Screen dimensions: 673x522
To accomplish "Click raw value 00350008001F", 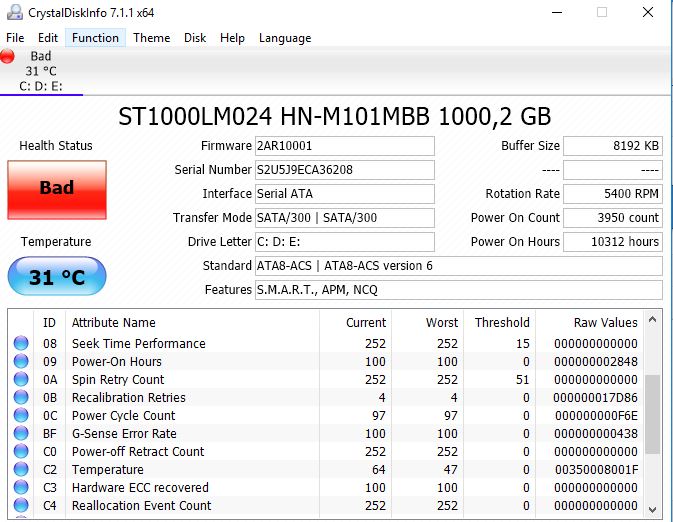I will click(x=596, y=470).
